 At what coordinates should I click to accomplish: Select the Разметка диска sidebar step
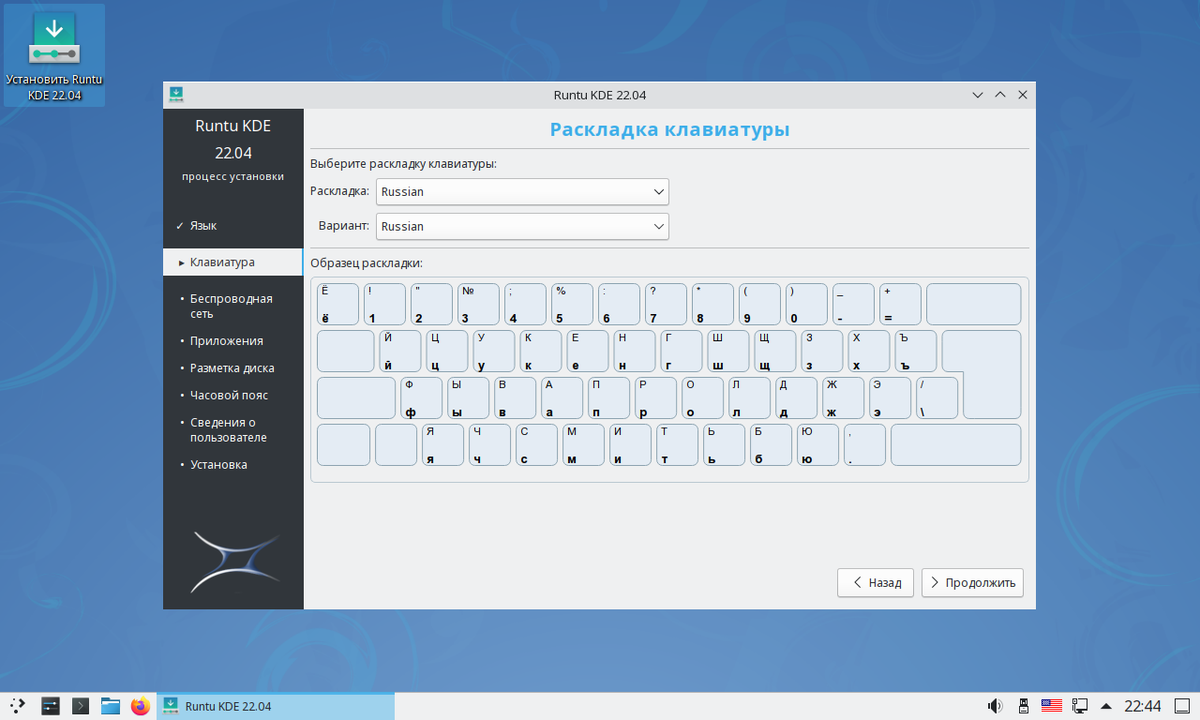tap(233, 368)
